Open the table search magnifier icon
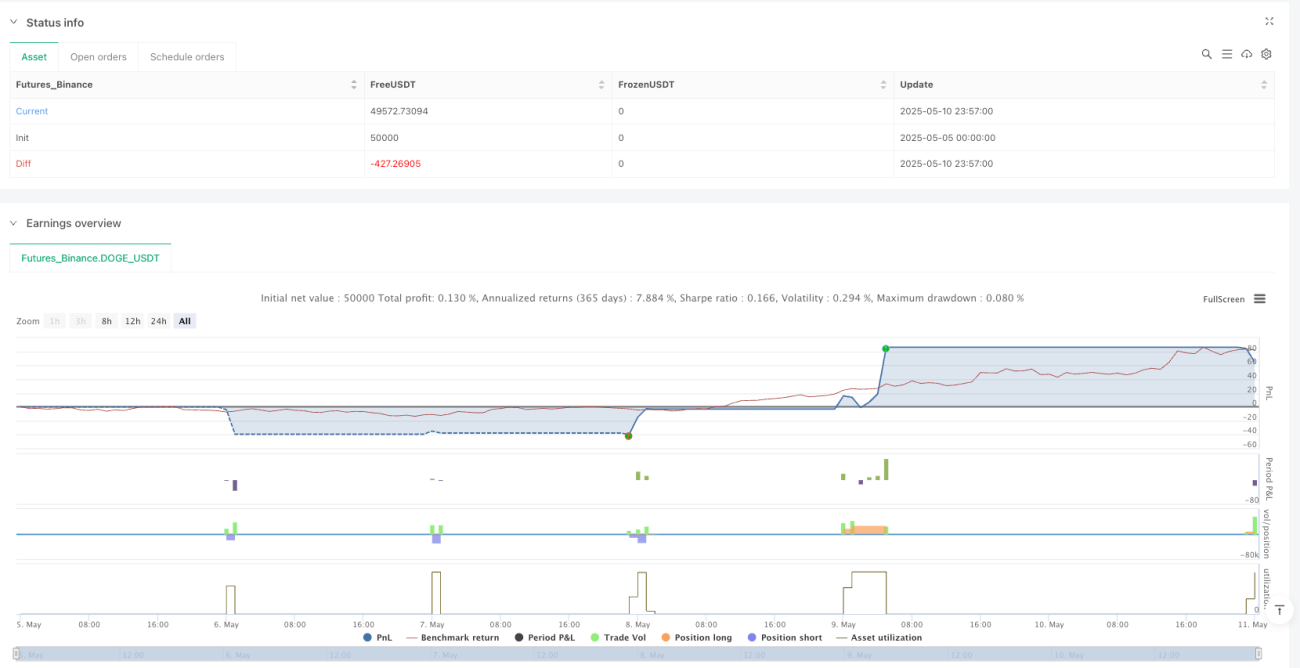 (x=1207, y=54)
